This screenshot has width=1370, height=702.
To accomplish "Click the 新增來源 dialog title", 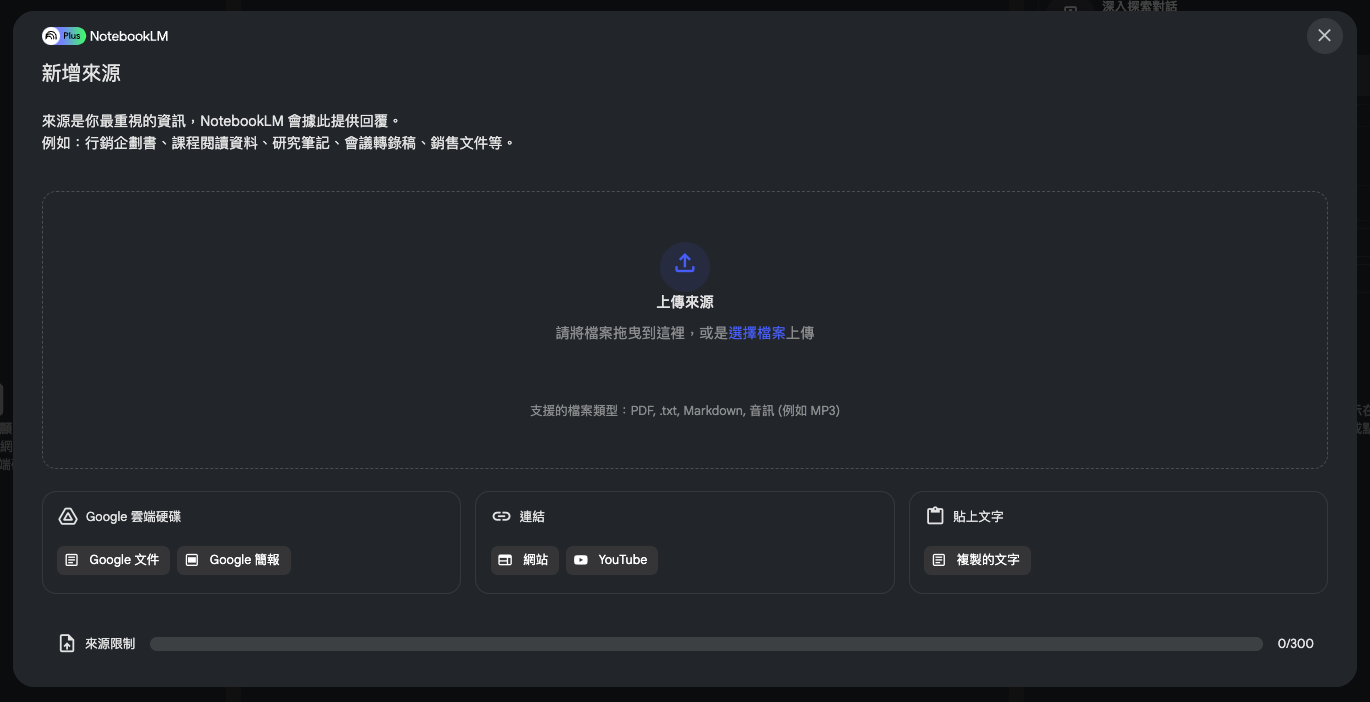I will point(81,73).
